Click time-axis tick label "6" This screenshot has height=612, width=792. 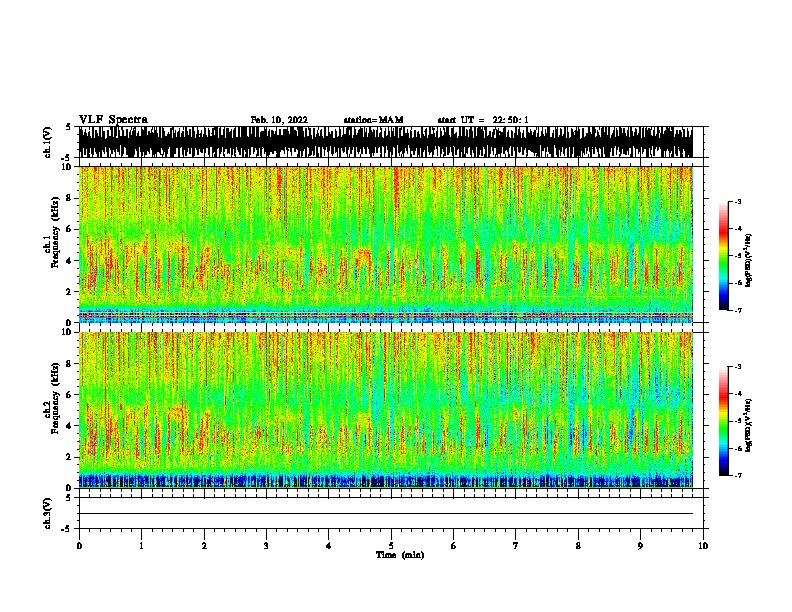454,546
